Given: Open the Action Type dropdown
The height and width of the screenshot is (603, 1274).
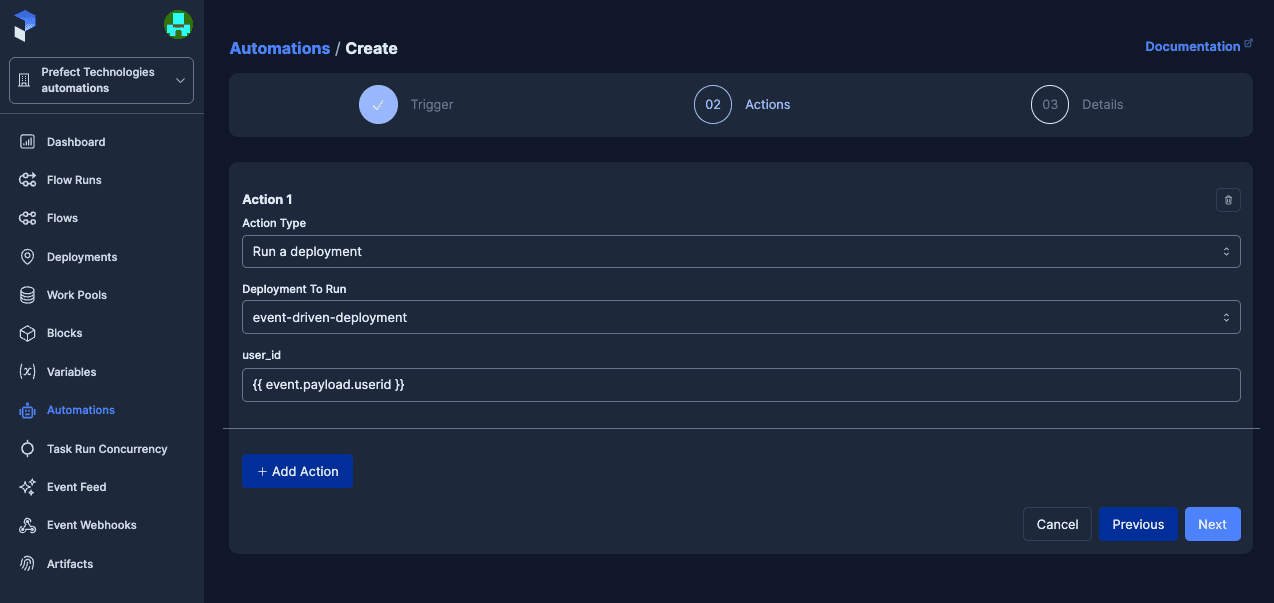Looking at the screenshot, I should point(740,251).
